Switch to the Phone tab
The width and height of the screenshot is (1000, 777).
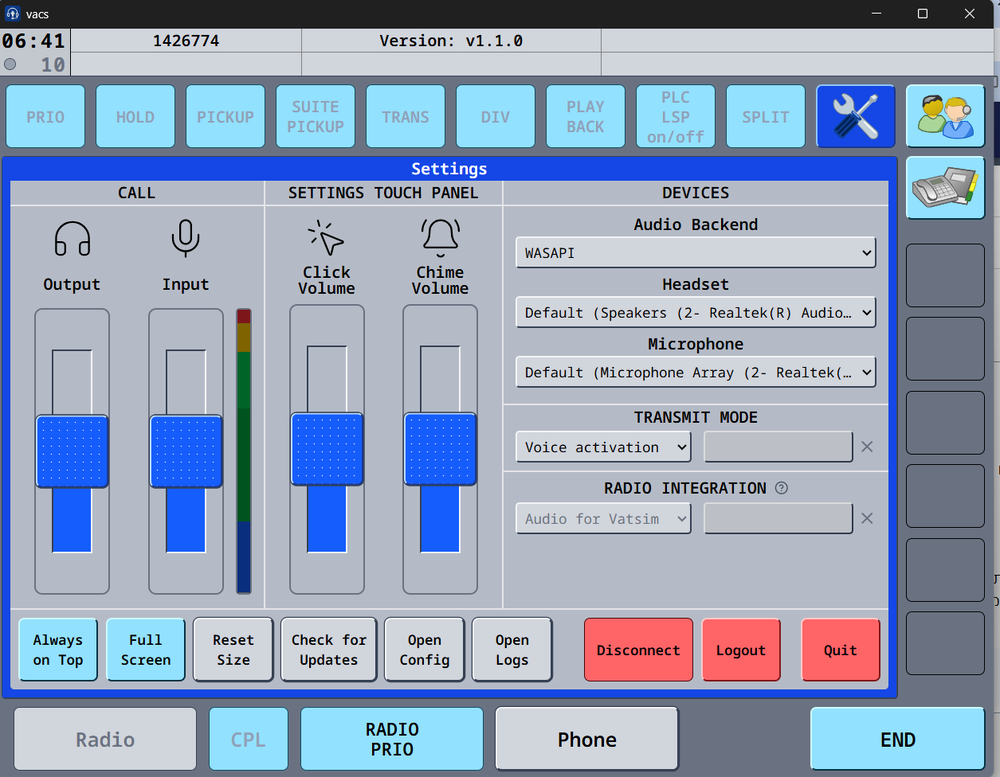(587, 740)
